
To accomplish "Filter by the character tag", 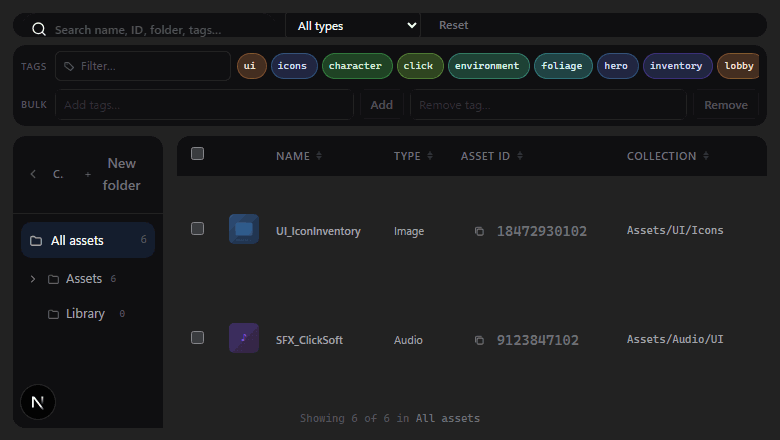I will click(357, 66).
